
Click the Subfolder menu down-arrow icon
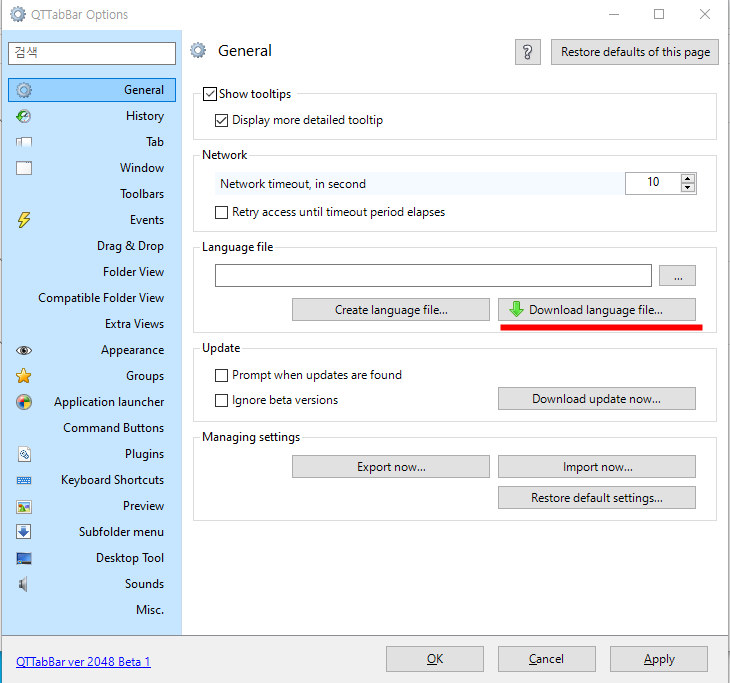point(24,532)
